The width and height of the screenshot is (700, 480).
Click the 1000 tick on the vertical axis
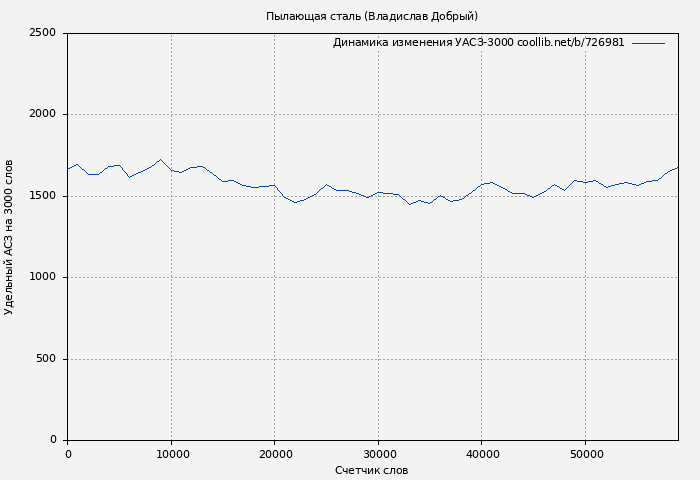pos(43,278)
